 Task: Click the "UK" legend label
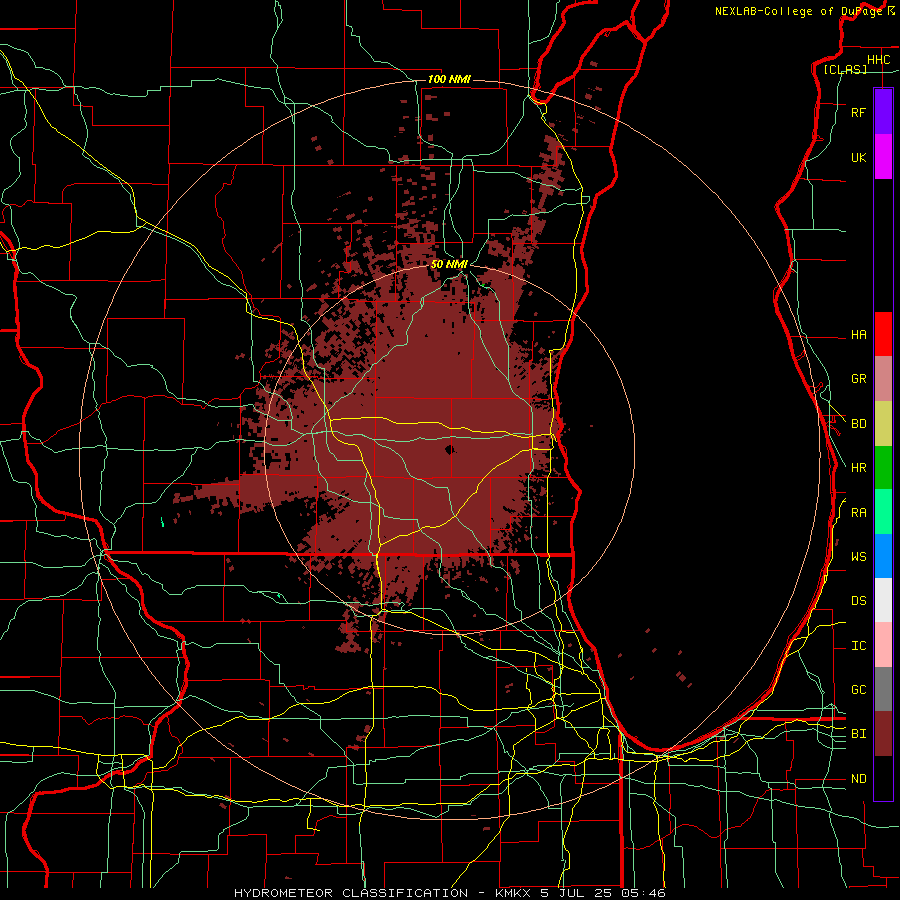[x=858, y=158]
